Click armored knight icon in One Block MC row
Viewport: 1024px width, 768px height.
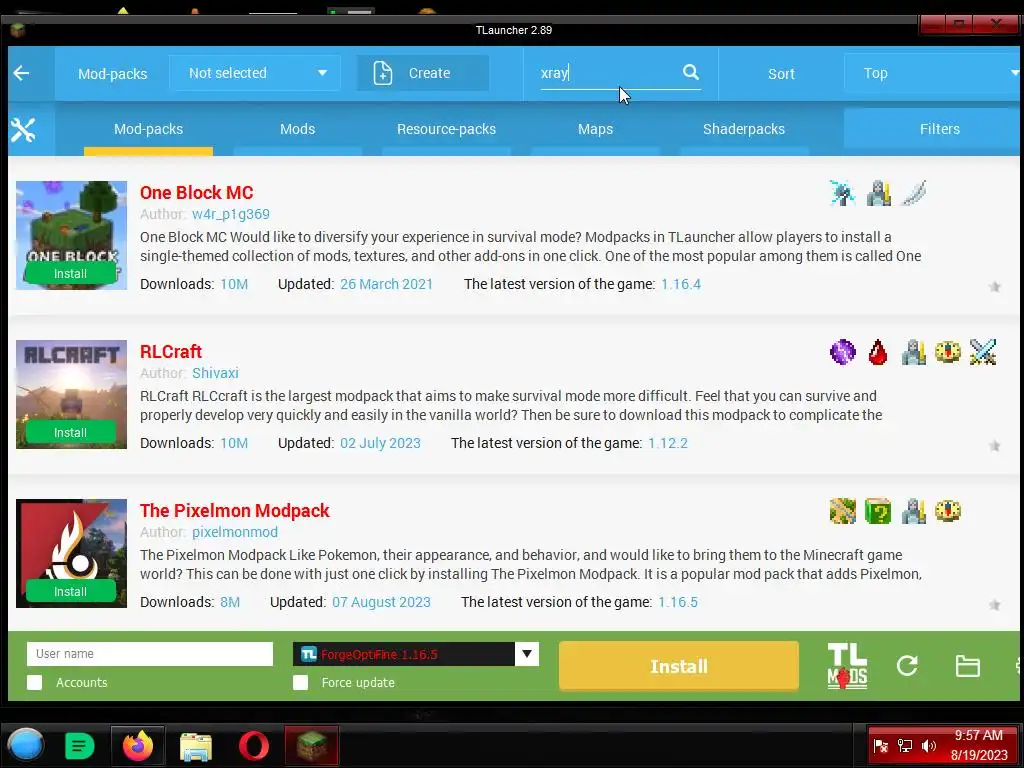point(878,193)
